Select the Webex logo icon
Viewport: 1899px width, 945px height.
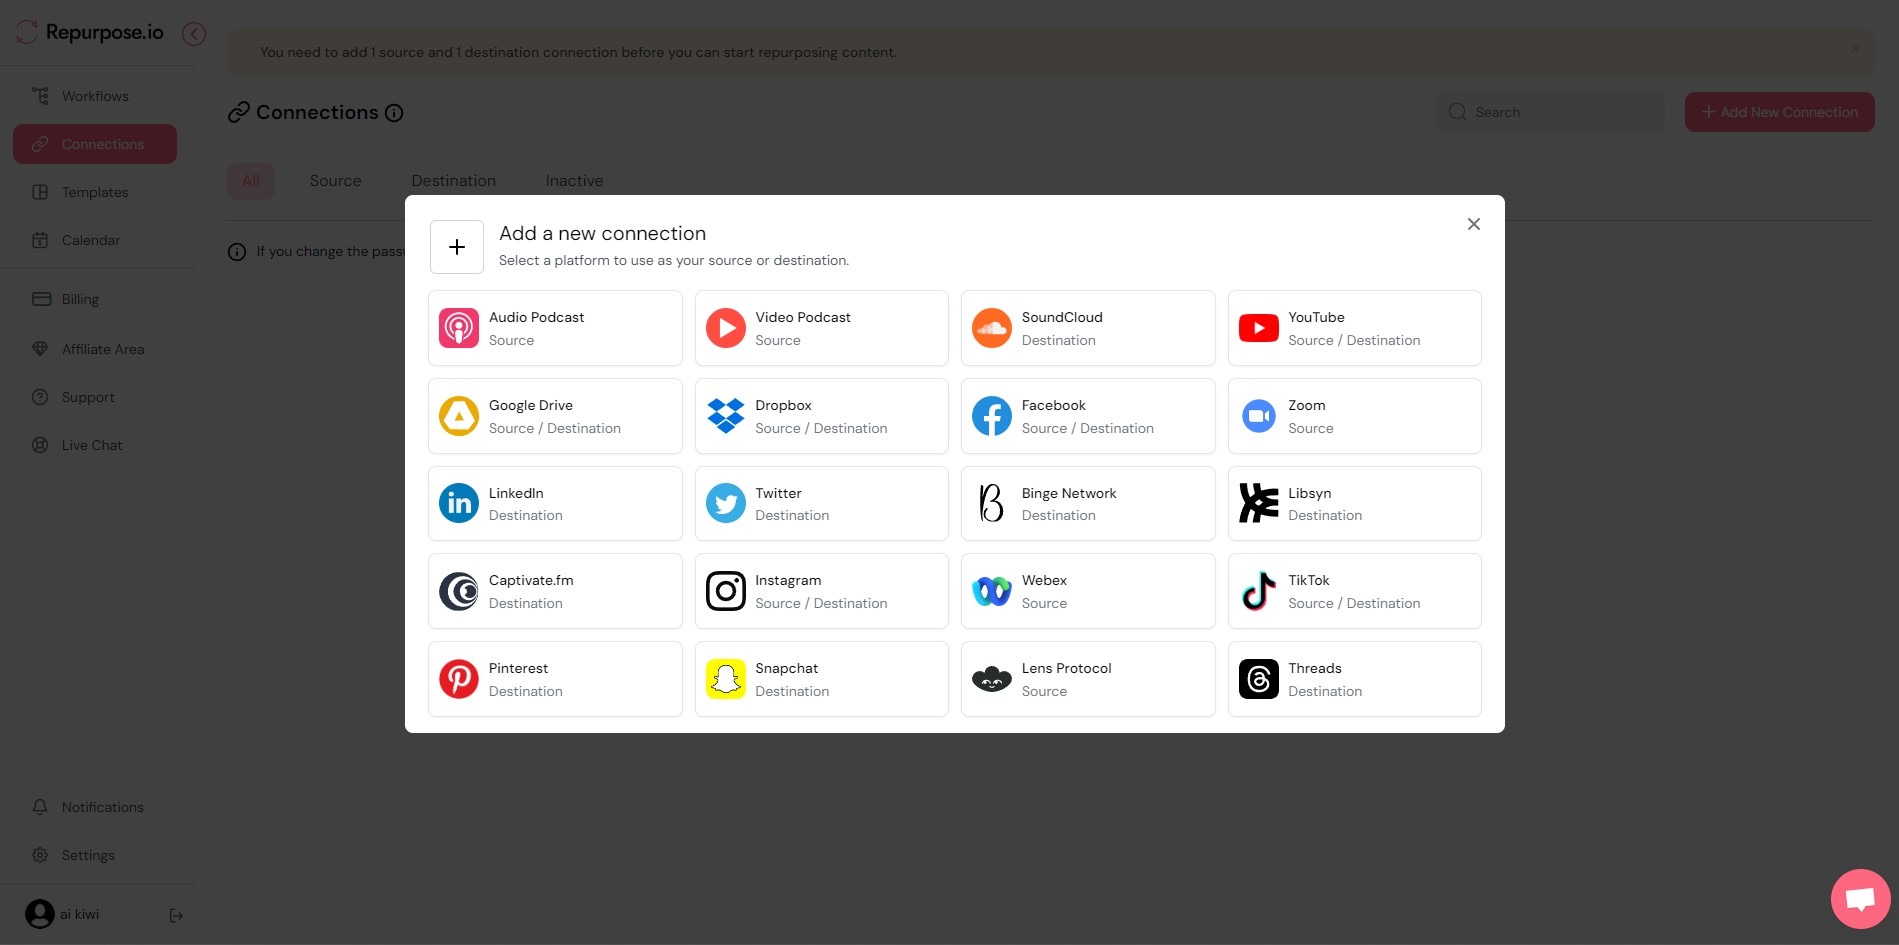(992, 591)
